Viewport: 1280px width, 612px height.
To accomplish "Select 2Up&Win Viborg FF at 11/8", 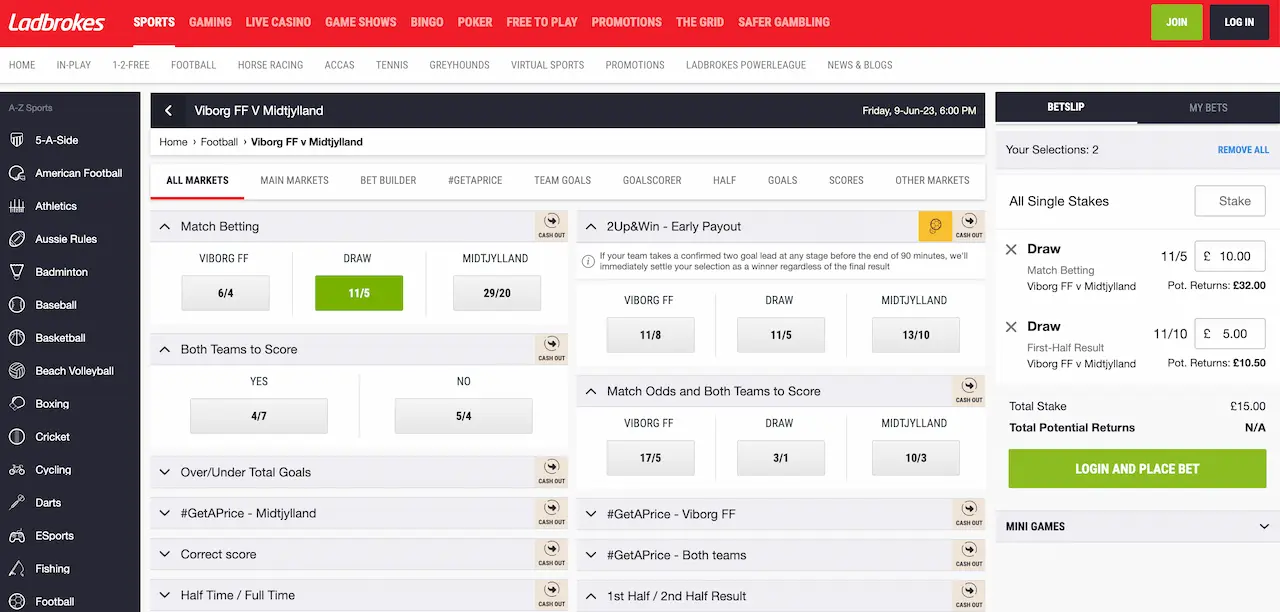I will point(650,335).
